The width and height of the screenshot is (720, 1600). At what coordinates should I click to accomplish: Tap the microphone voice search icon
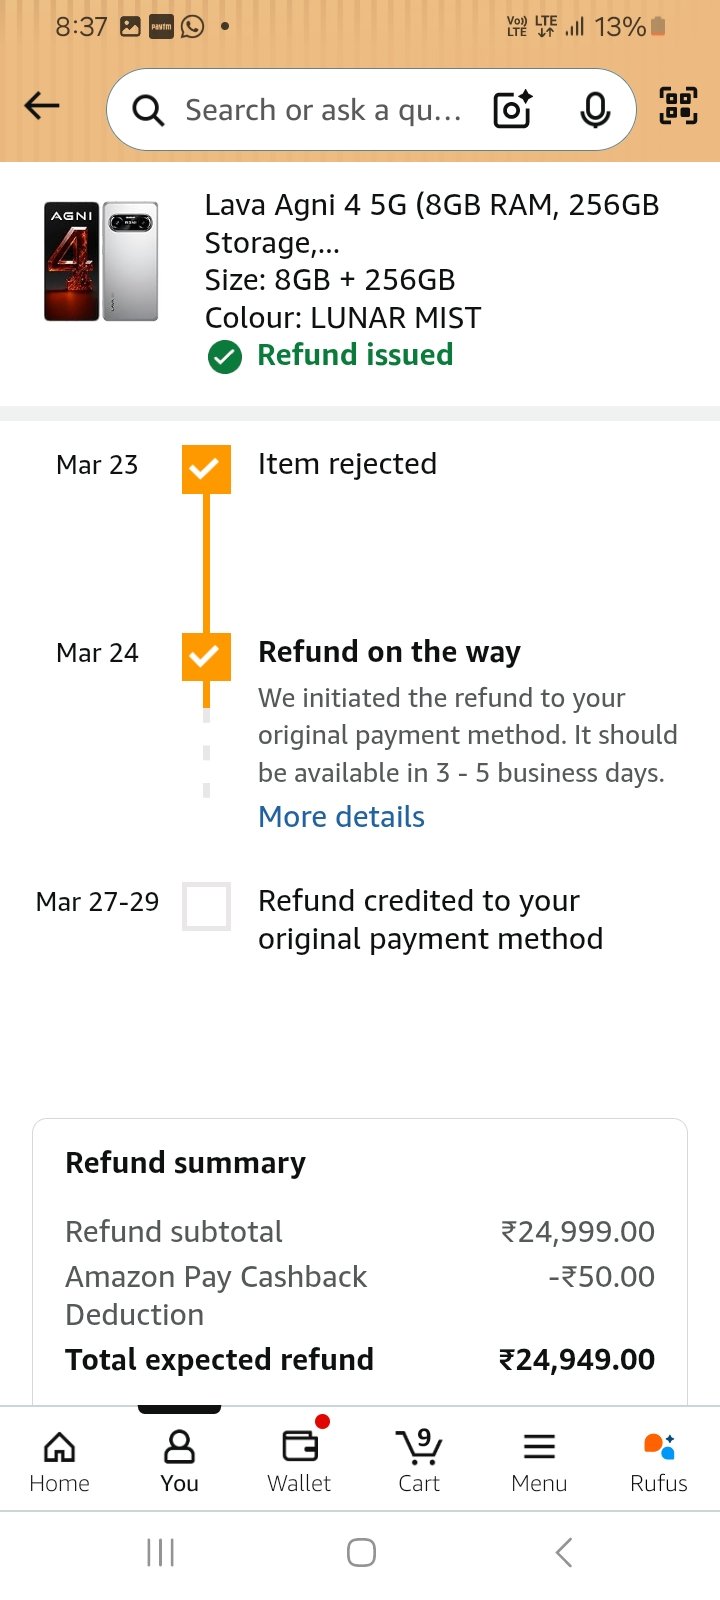click(595, 110)
